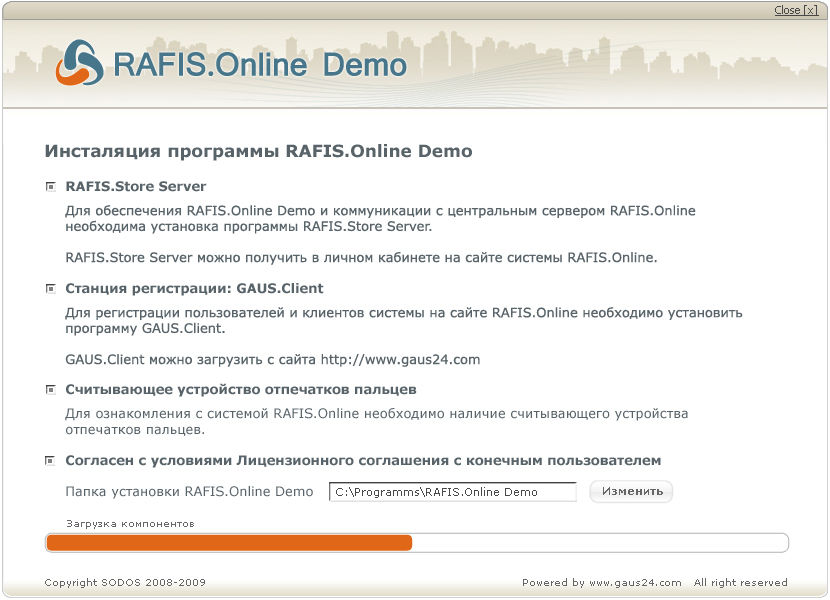The image size is (830, 600).
Task: Click the paragraph starting 'Для ознакомления с системой'
Action: pos(376,422)
